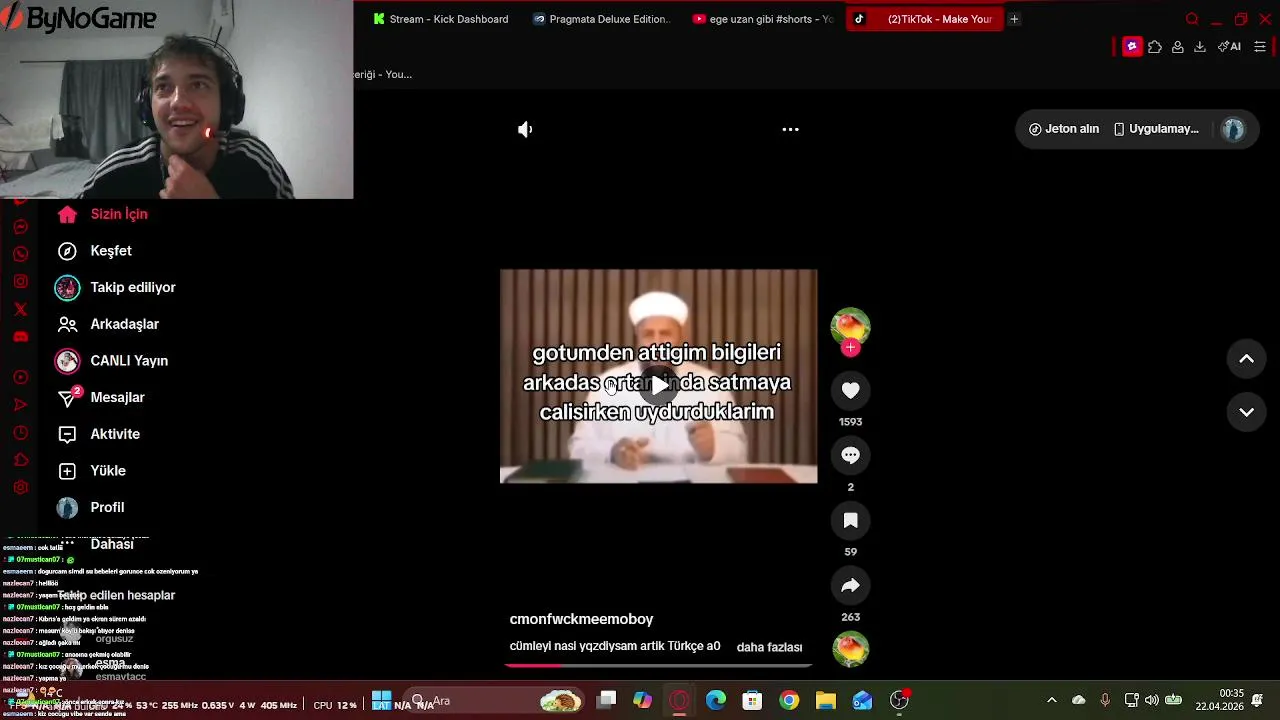Screen dimensions: 1280x720
Task: Open volume control in the system tray
Action: point(1152,700)
